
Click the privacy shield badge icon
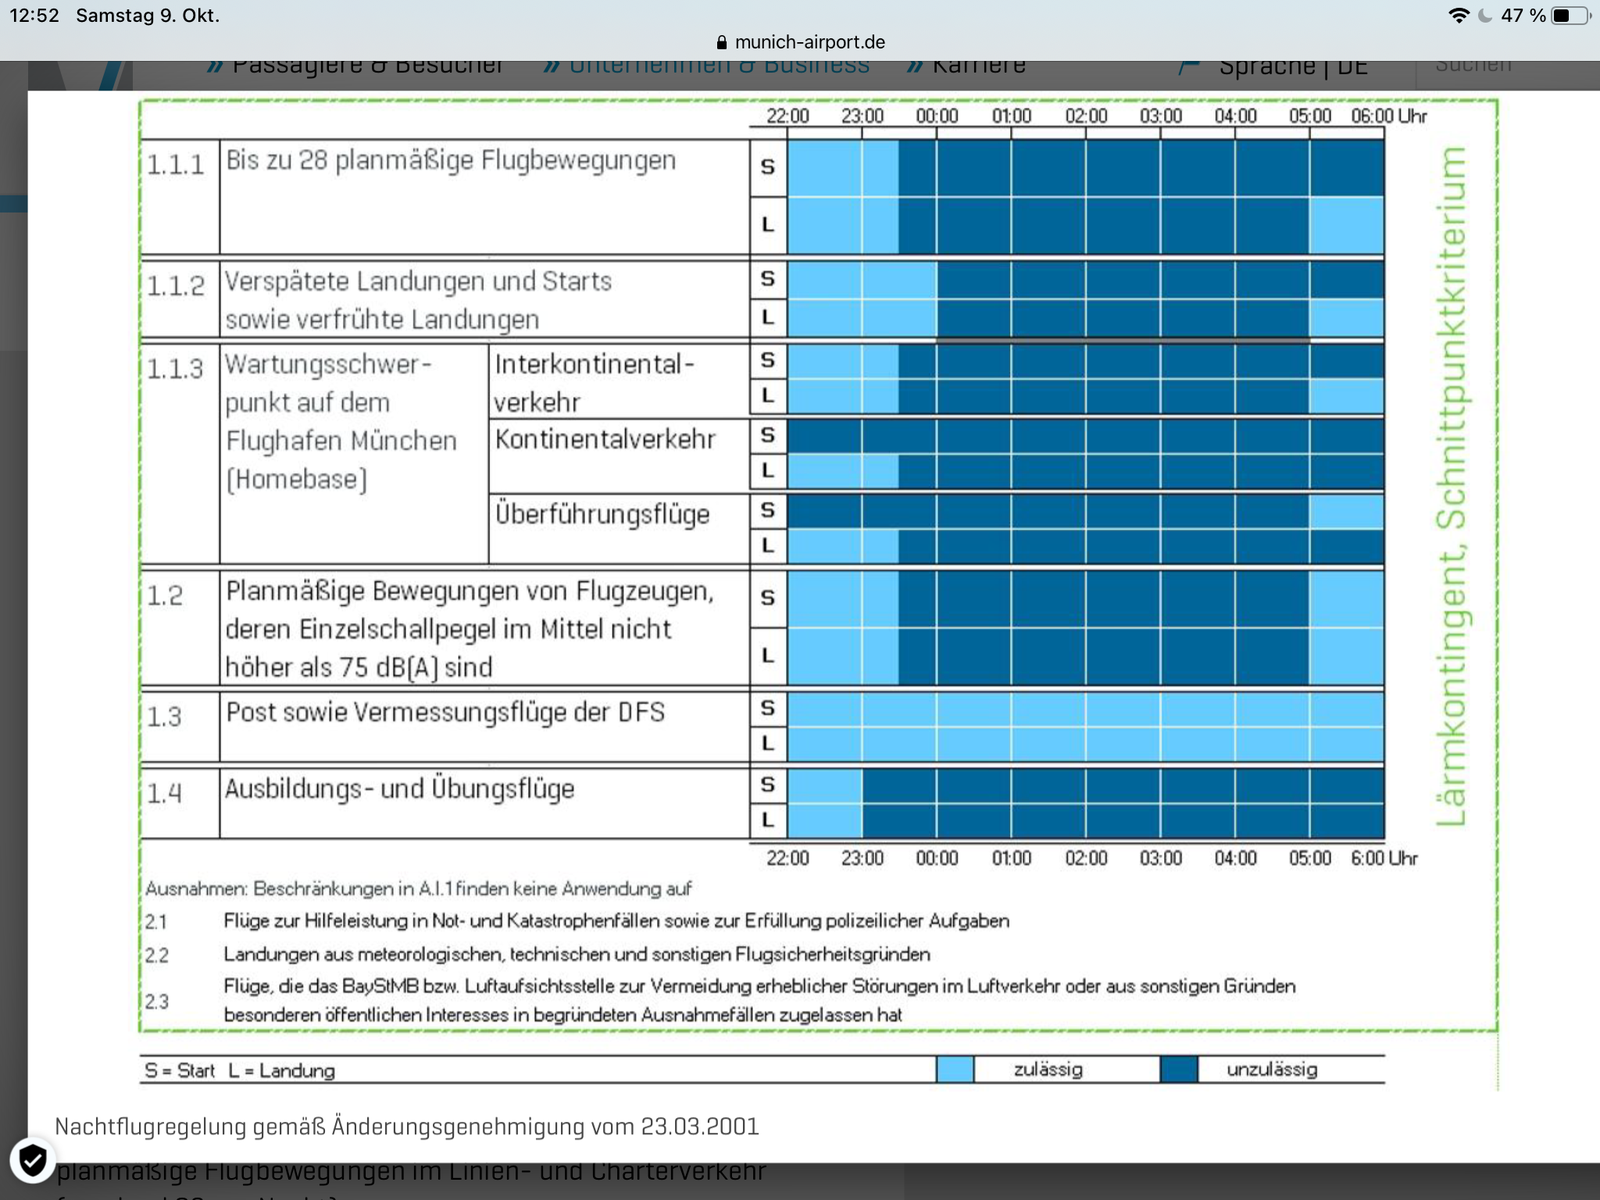click(x=32, y=1161)
